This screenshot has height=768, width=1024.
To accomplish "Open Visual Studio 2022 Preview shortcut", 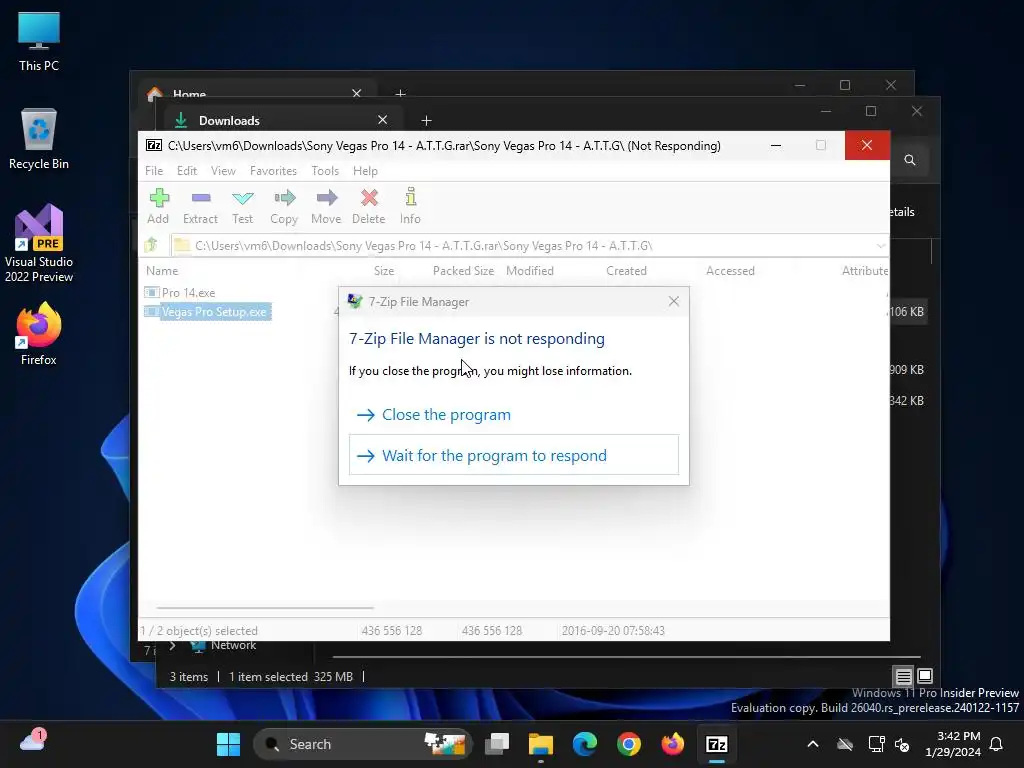I will 39,243.
